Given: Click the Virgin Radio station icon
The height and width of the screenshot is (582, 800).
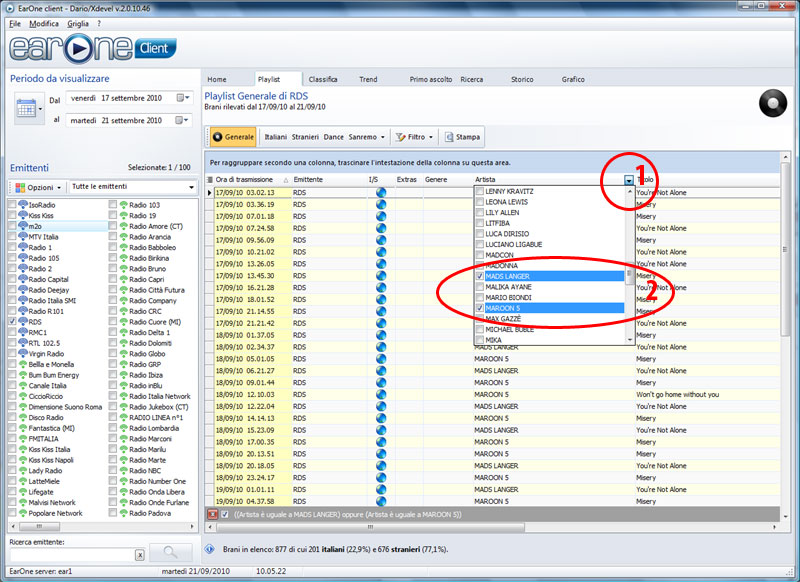Looking at the screenshot, I should [23, 353].
